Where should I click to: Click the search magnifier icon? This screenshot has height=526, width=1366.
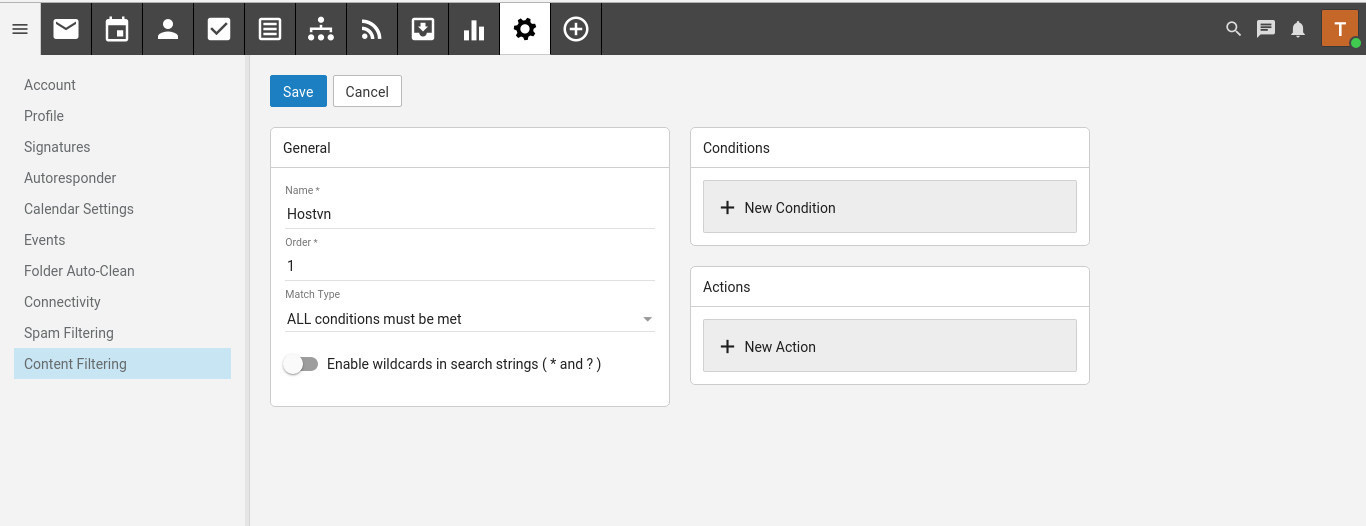[1233, 29]
